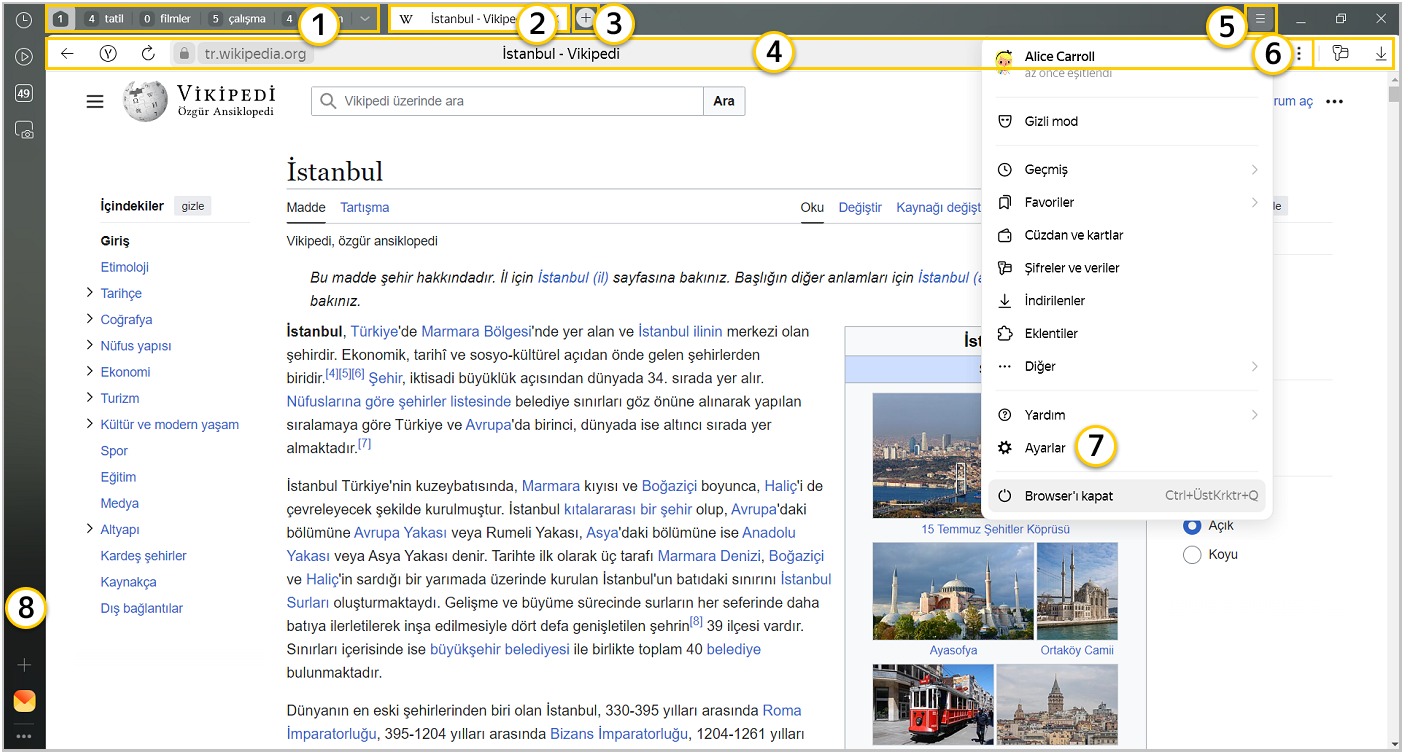Select the Açık theme radio button

[1192, 526]
